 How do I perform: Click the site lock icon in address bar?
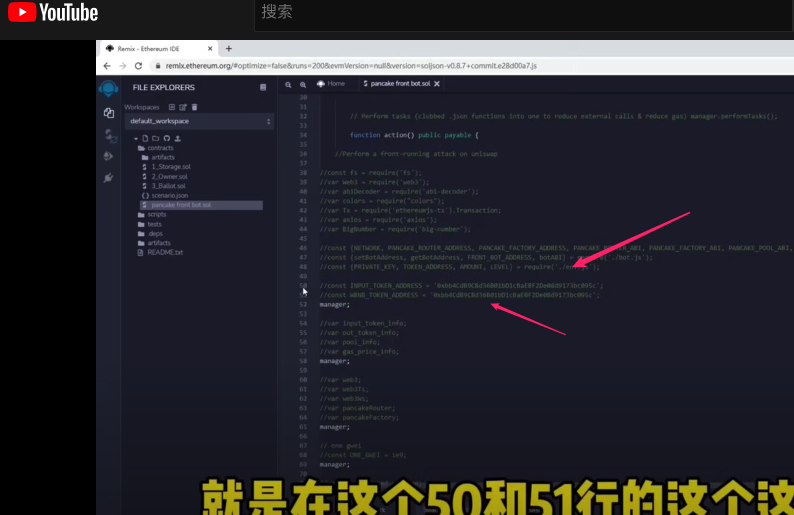pyautogui.click(x=157, y=66)
